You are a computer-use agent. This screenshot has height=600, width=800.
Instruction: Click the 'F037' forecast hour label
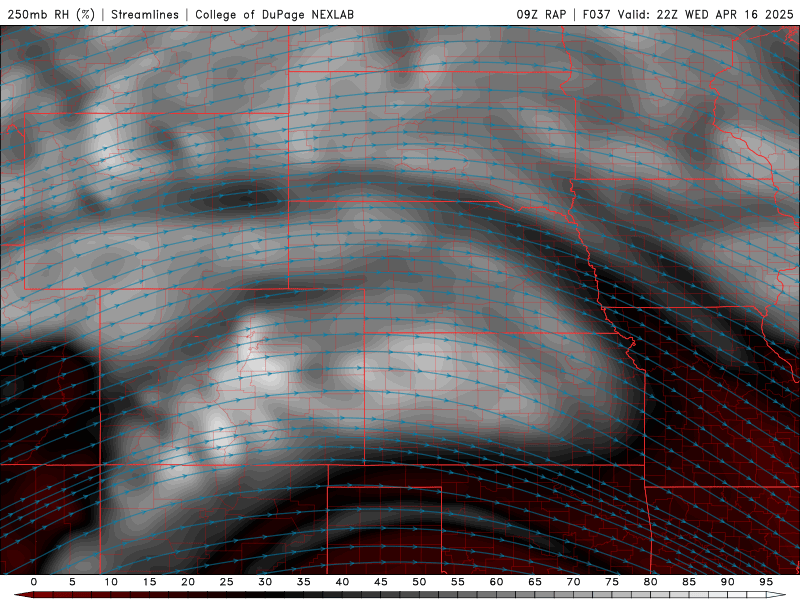click(596, 14)
